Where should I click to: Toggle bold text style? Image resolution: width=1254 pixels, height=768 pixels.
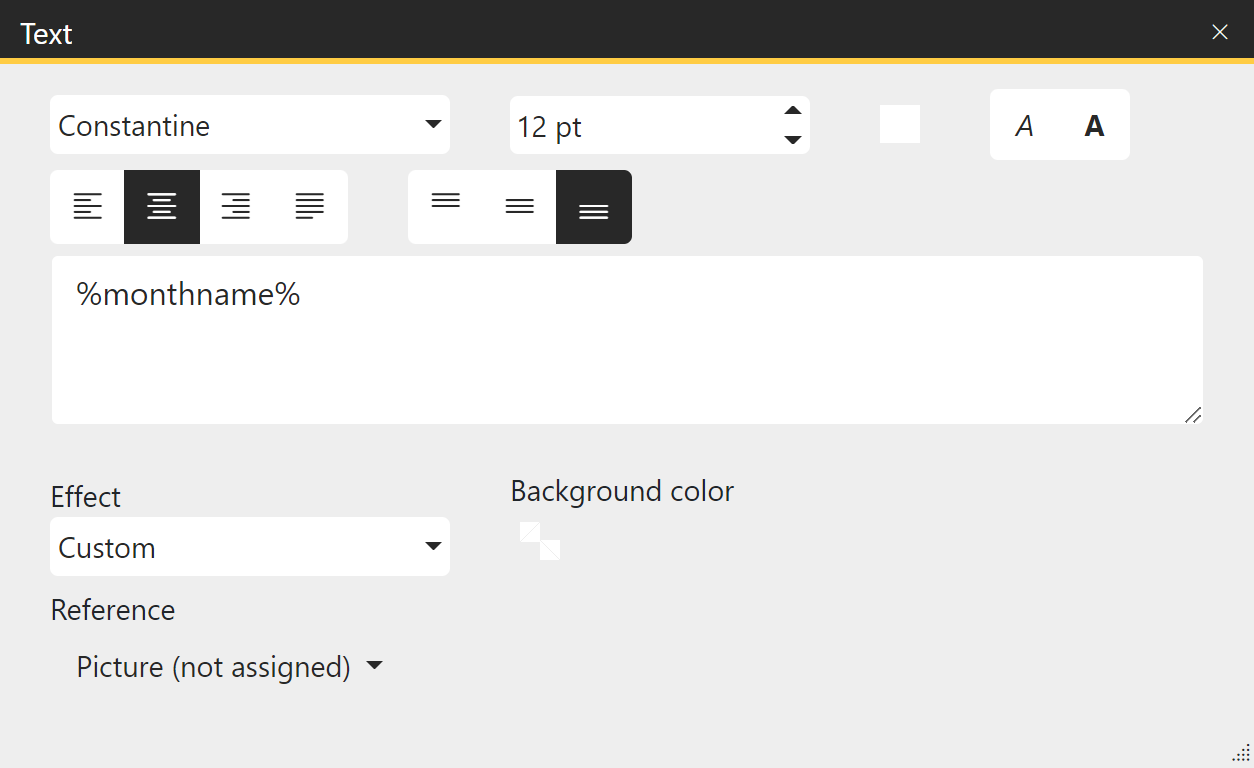click(x=1095, y=126)
